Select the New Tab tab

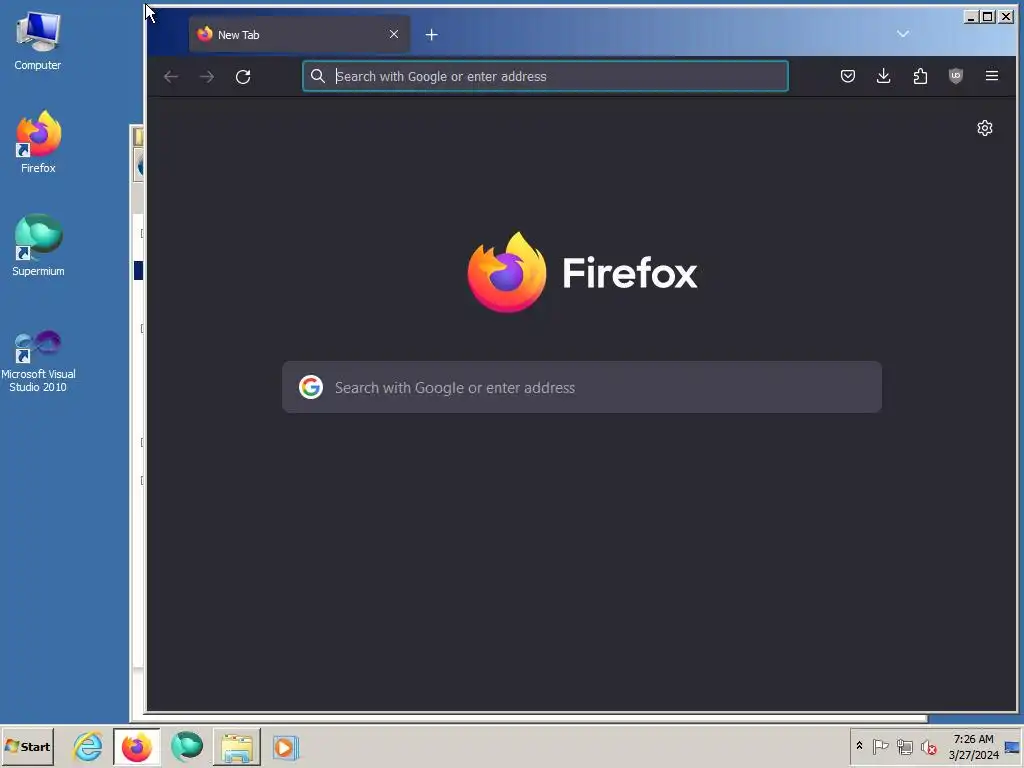point(300,34)
